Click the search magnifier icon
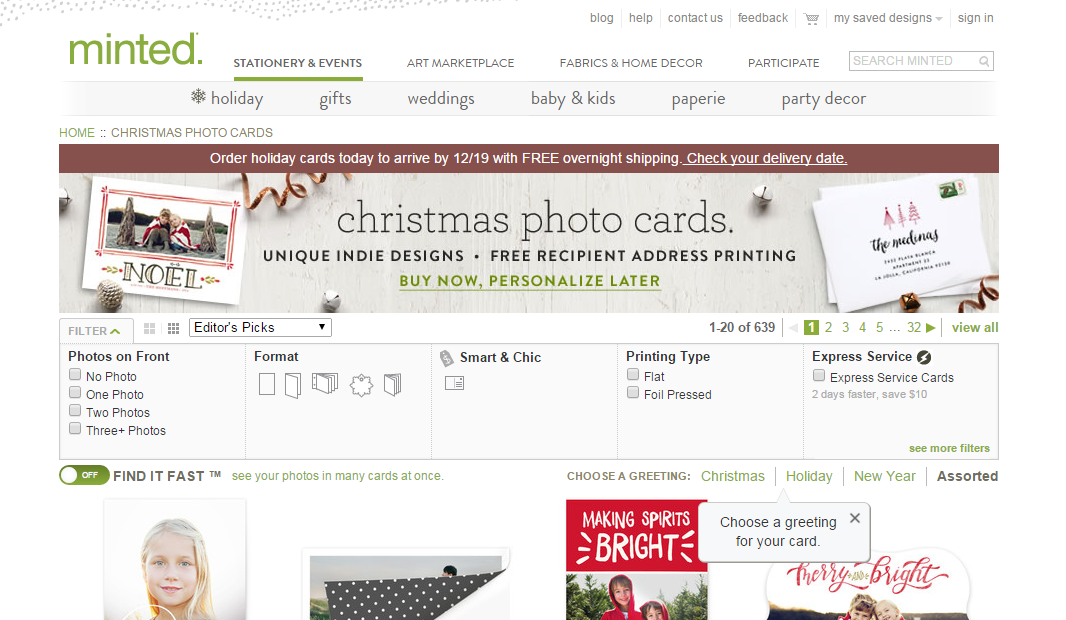Screen dimensions: 1066x620 click(x=984, y=61)
